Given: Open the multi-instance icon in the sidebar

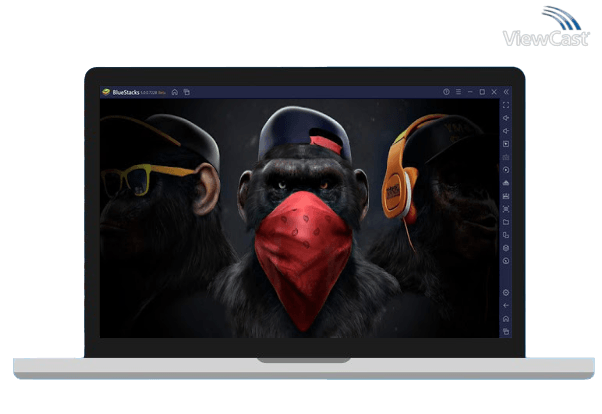Looking at the screenshot, I should [x=506, y=235].
